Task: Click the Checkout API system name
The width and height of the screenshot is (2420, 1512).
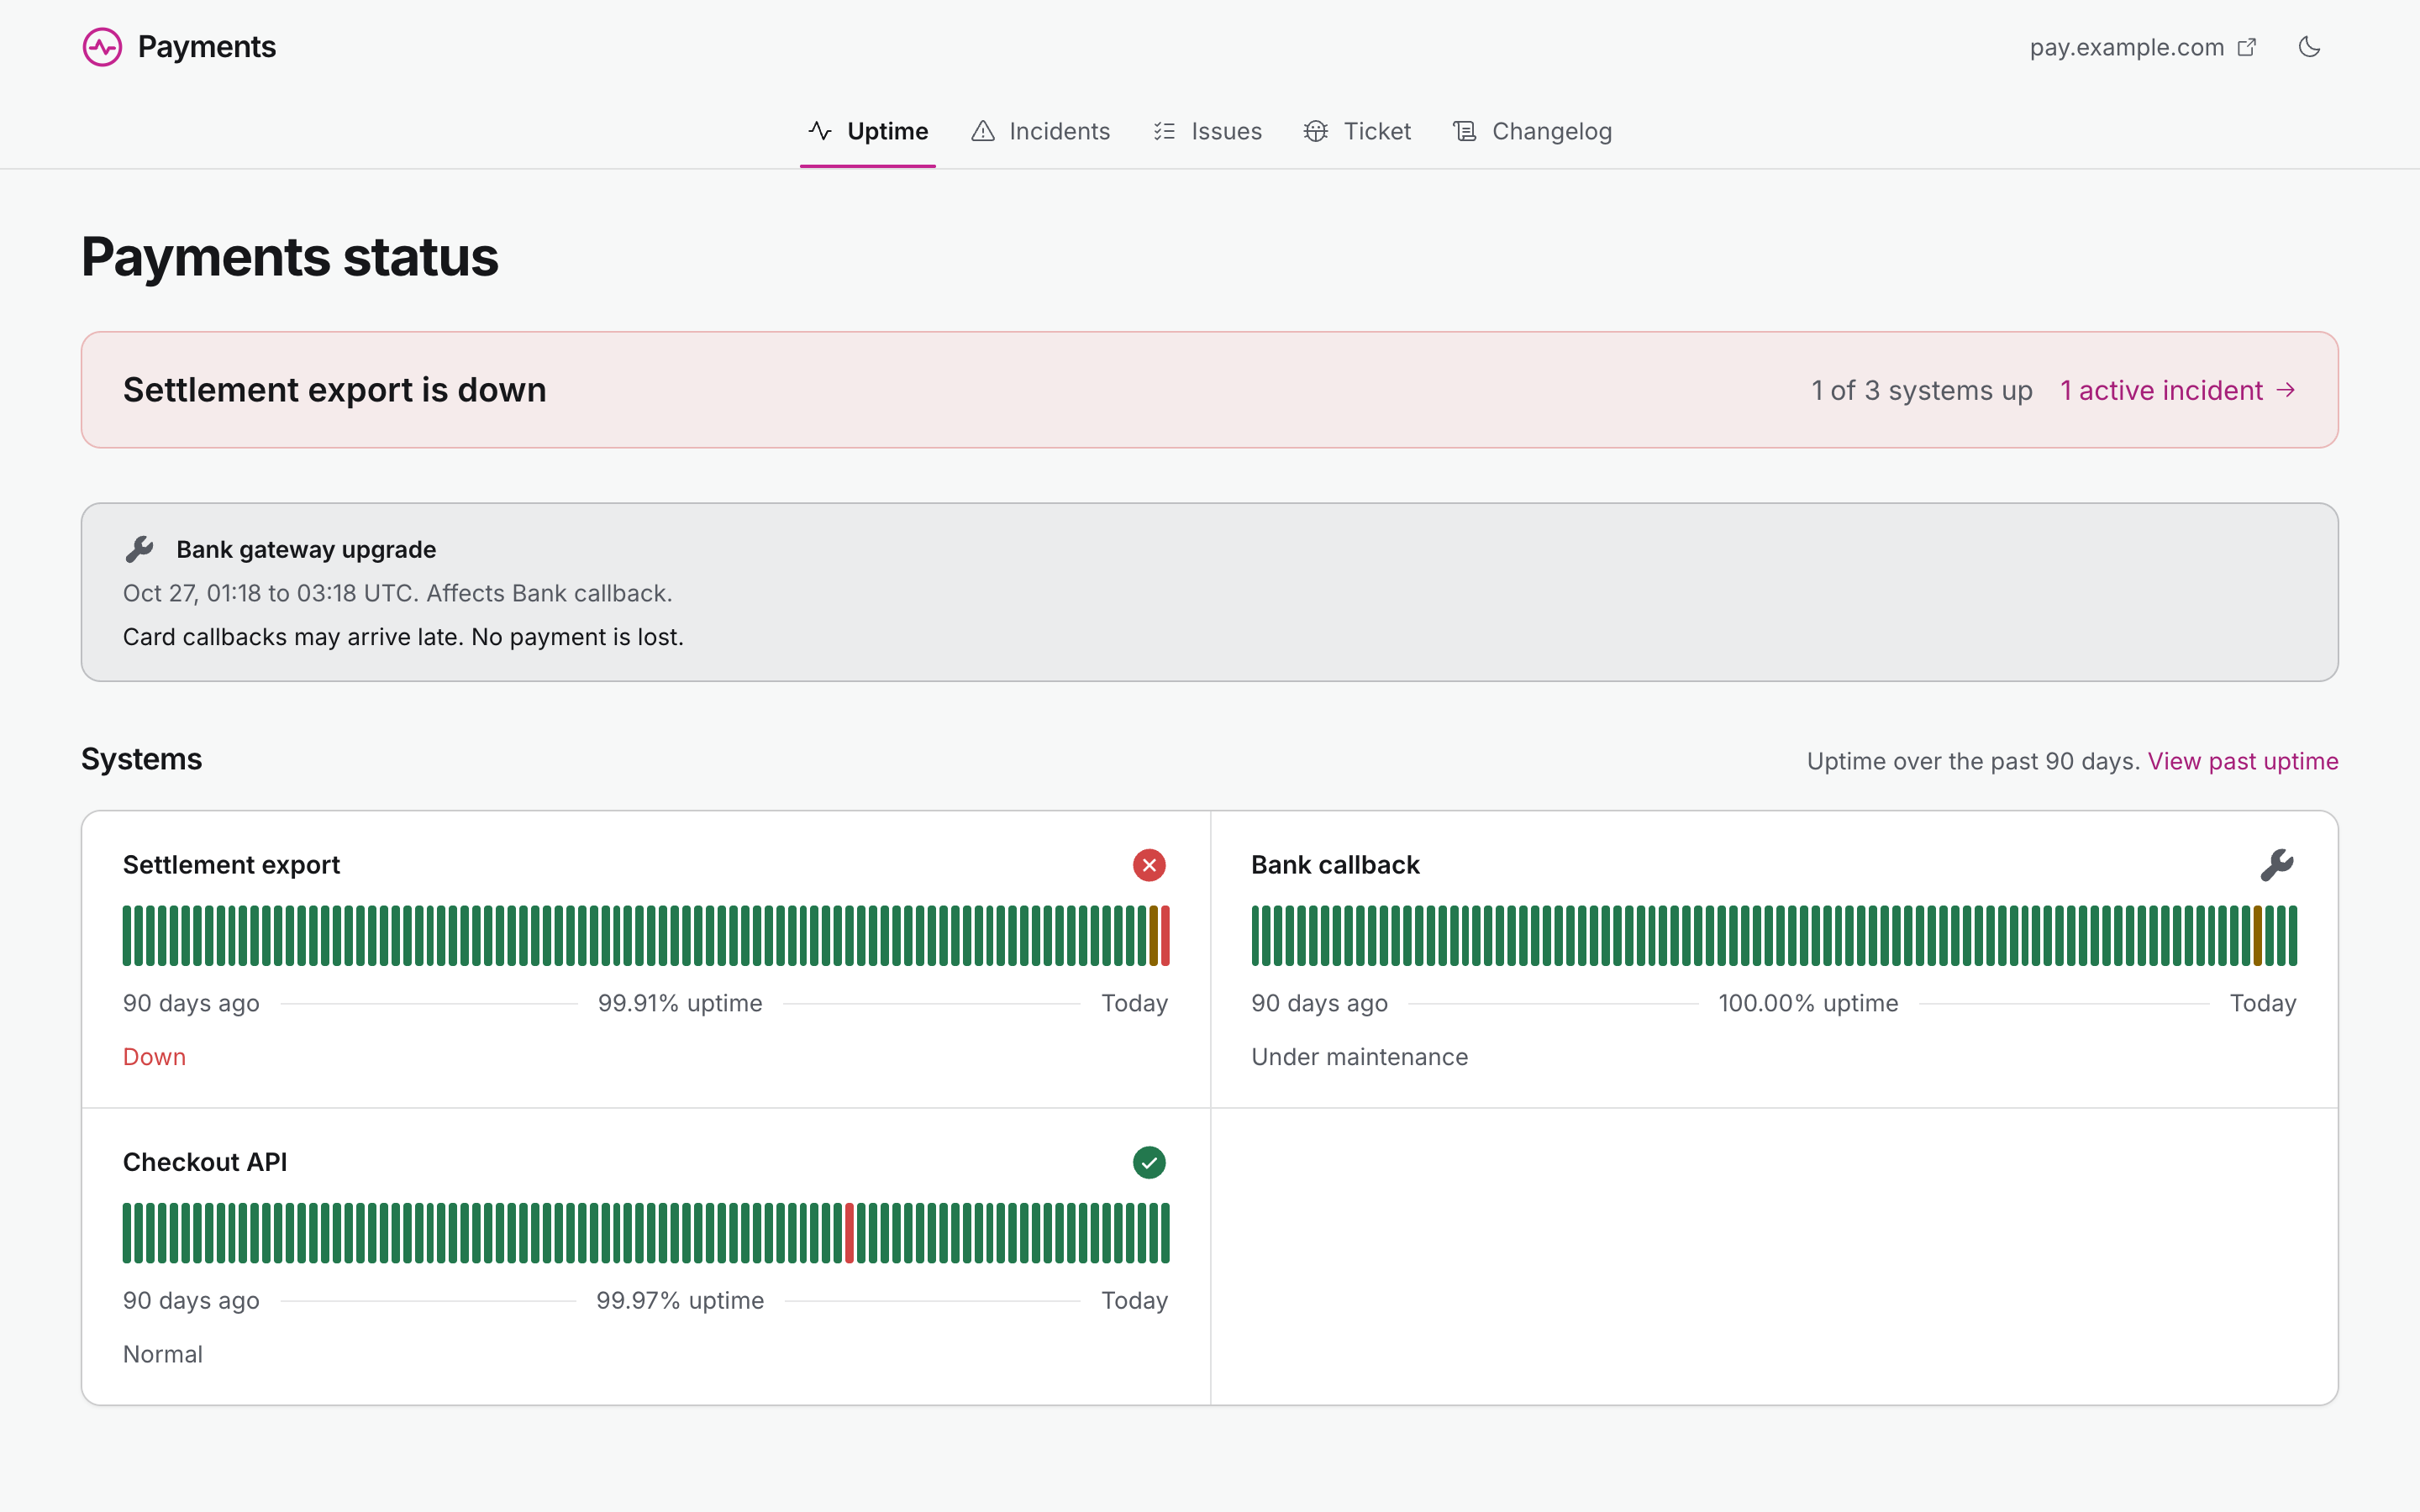Action: pos(205,1162)
